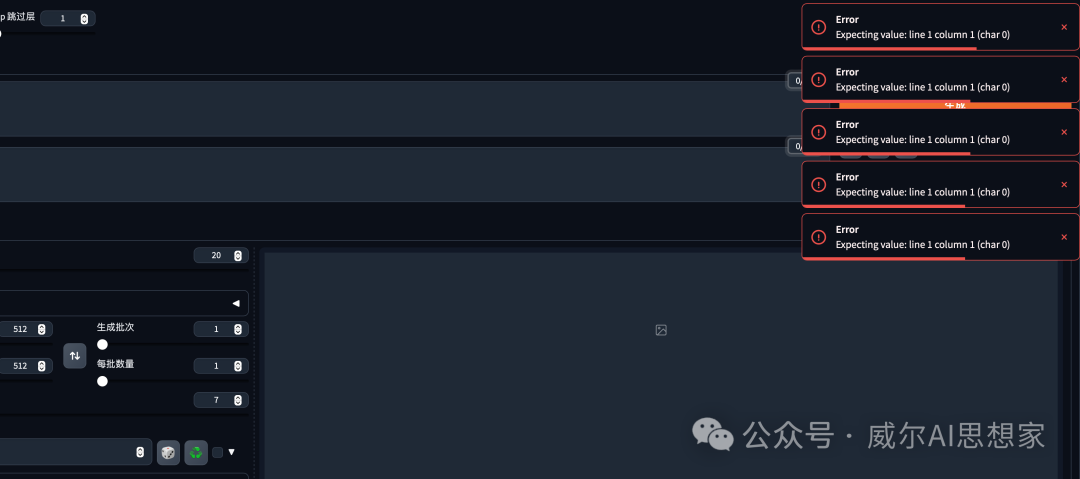Adjust the 生成批次 slider handle
The image size is (1080, 479).
pos(103,345)
